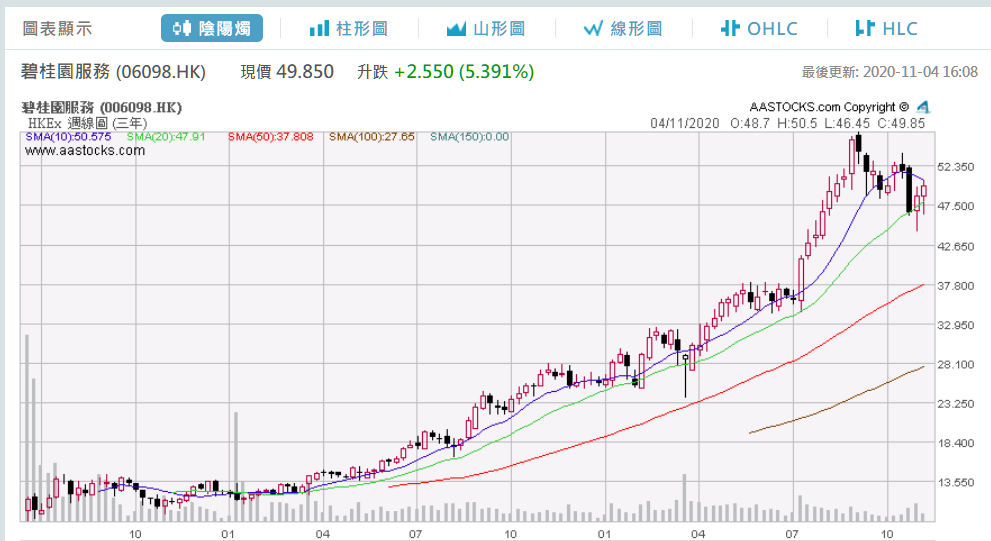The width and height of the screenshot is (991, 541).
Task: Click the SMA(50):37.808 legend label
Action: click(x=271, y=137)
